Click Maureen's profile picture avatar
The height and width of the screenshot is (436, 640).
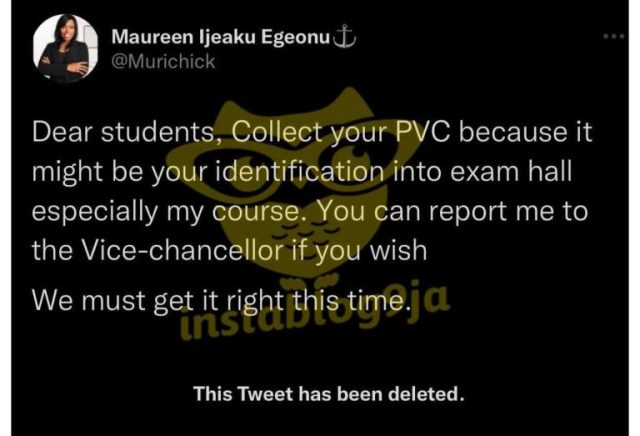pos(66,48)
